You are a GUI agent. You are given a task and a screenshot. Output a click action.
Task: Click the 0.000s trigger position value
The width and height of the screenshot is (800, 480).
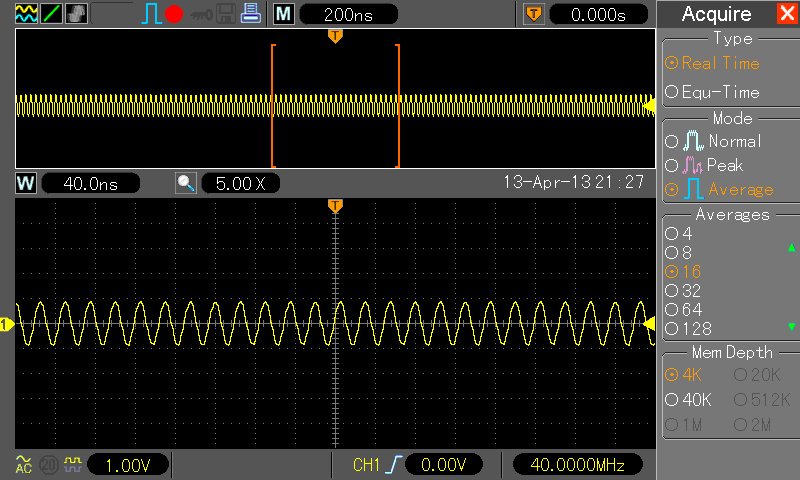click(x=598, y=14)
